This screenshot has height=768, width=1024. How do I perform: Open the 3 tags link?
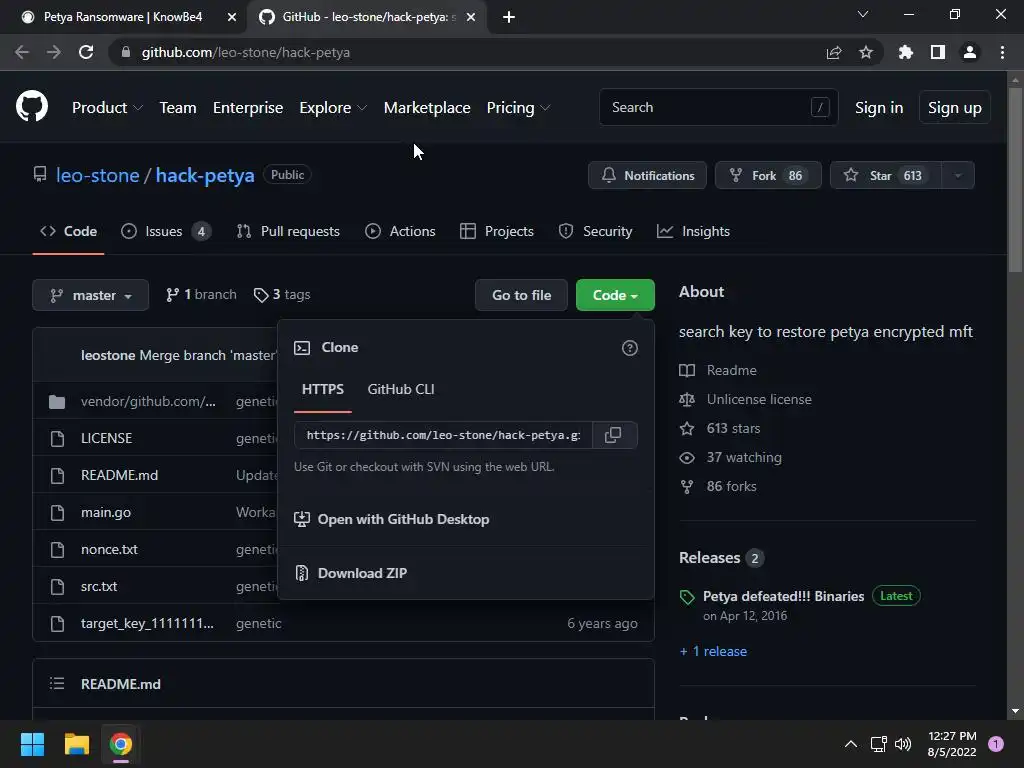282,295
